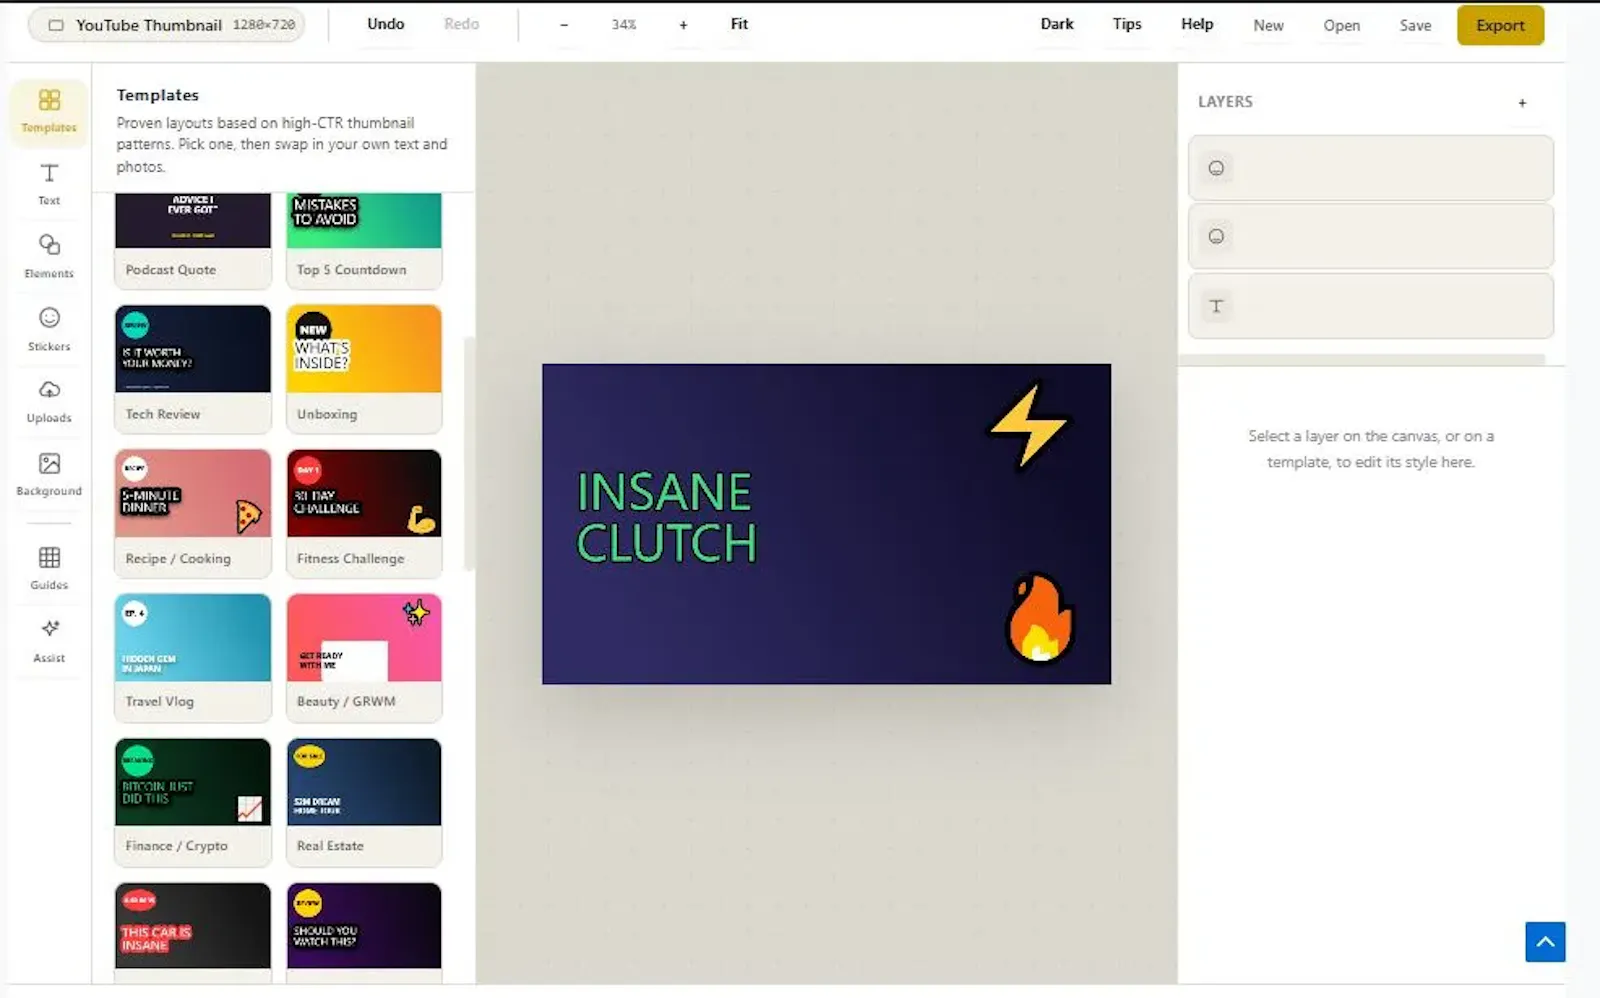Open the Assist sparkle tool
The height and width of the screenshot is (998, 1600).
[49, 641]
